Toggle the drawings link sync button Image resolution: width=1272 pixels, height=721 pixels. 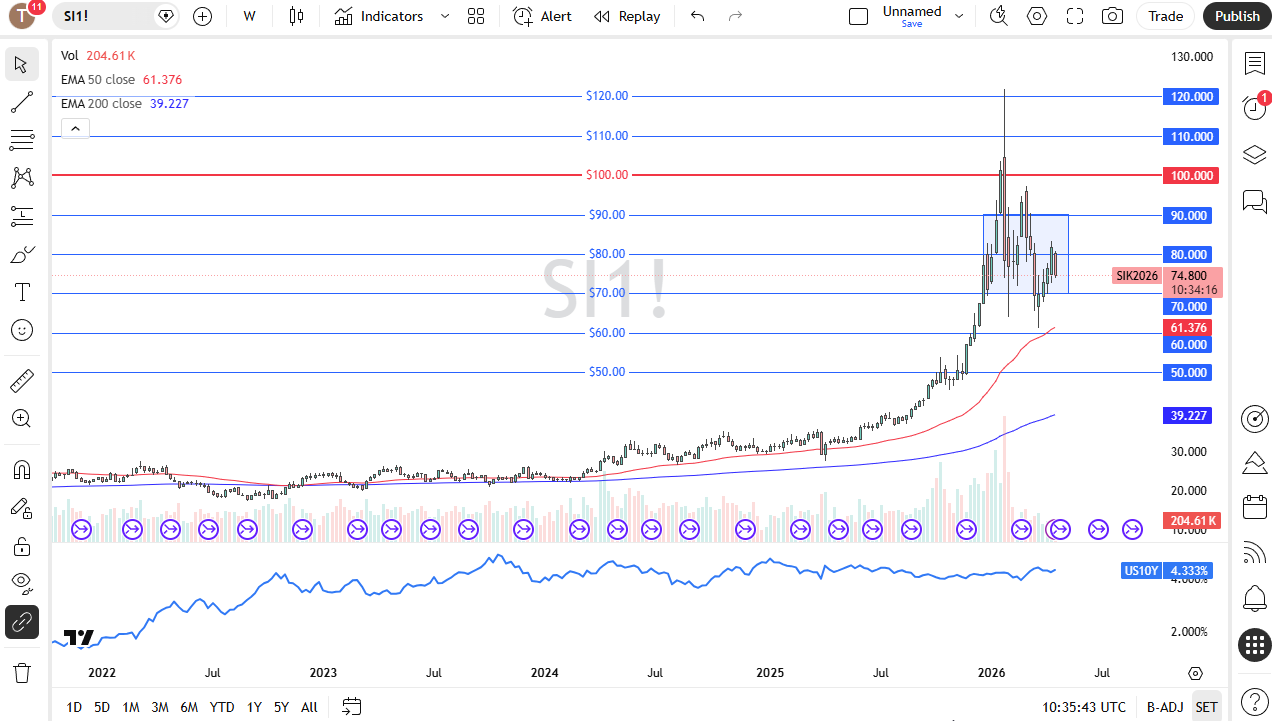pos(21,622)
